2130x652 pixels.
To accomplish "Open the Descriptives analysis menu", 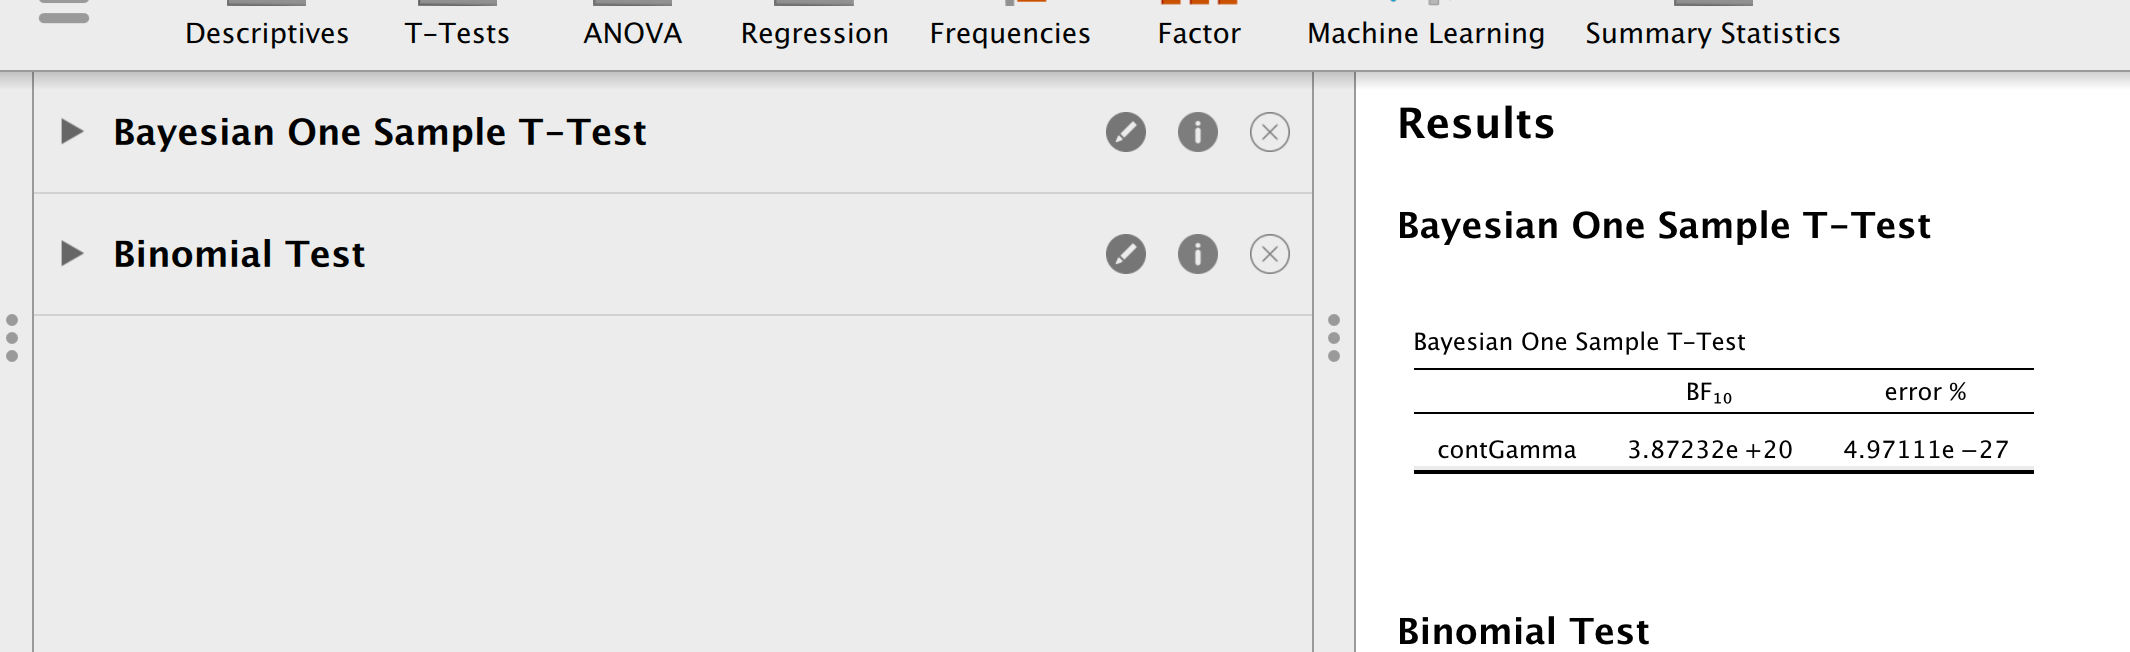I will pyautogui.click(x=266, y=33).
